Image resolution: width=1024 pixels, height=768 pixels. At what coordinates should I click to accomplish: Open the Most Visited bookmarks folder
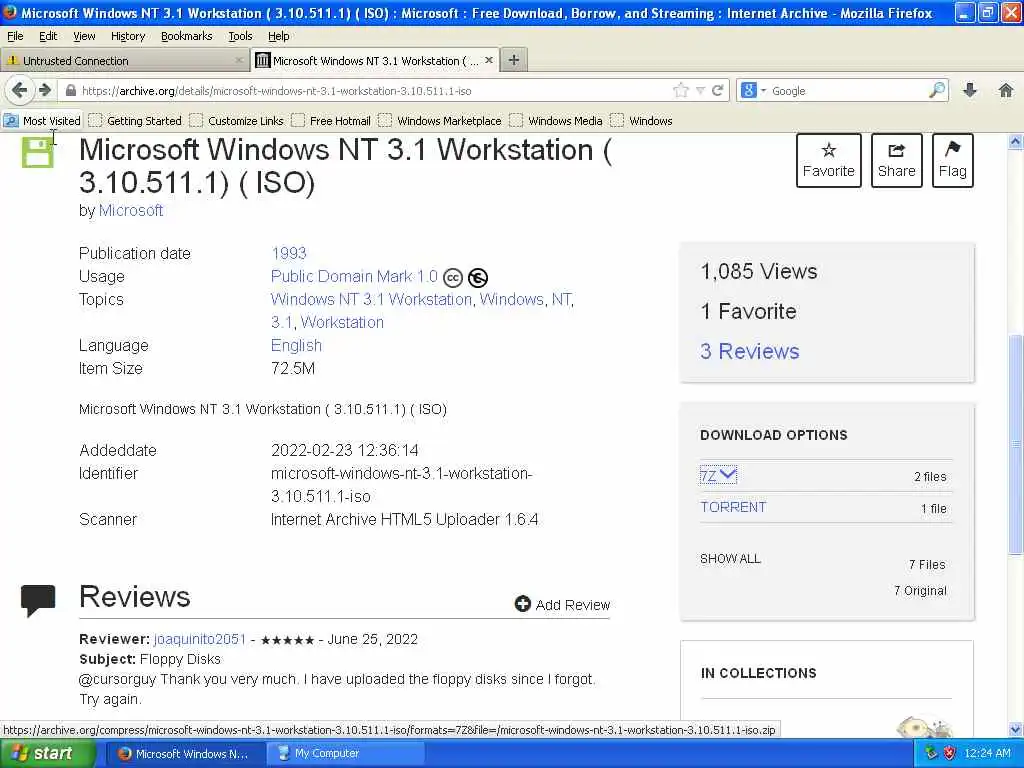42,121
